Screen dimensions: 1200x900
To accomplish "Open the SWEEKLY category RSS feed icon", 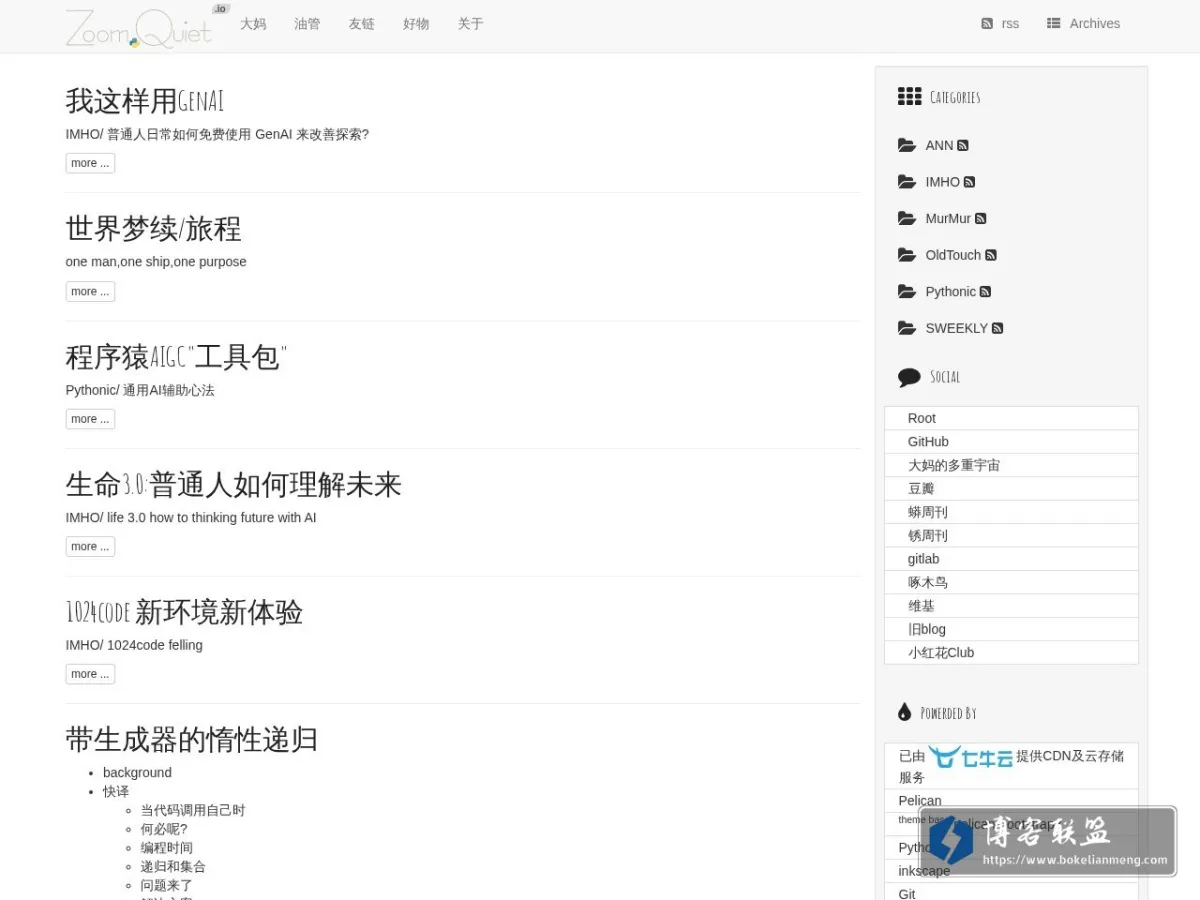I will tap(997, 328).
